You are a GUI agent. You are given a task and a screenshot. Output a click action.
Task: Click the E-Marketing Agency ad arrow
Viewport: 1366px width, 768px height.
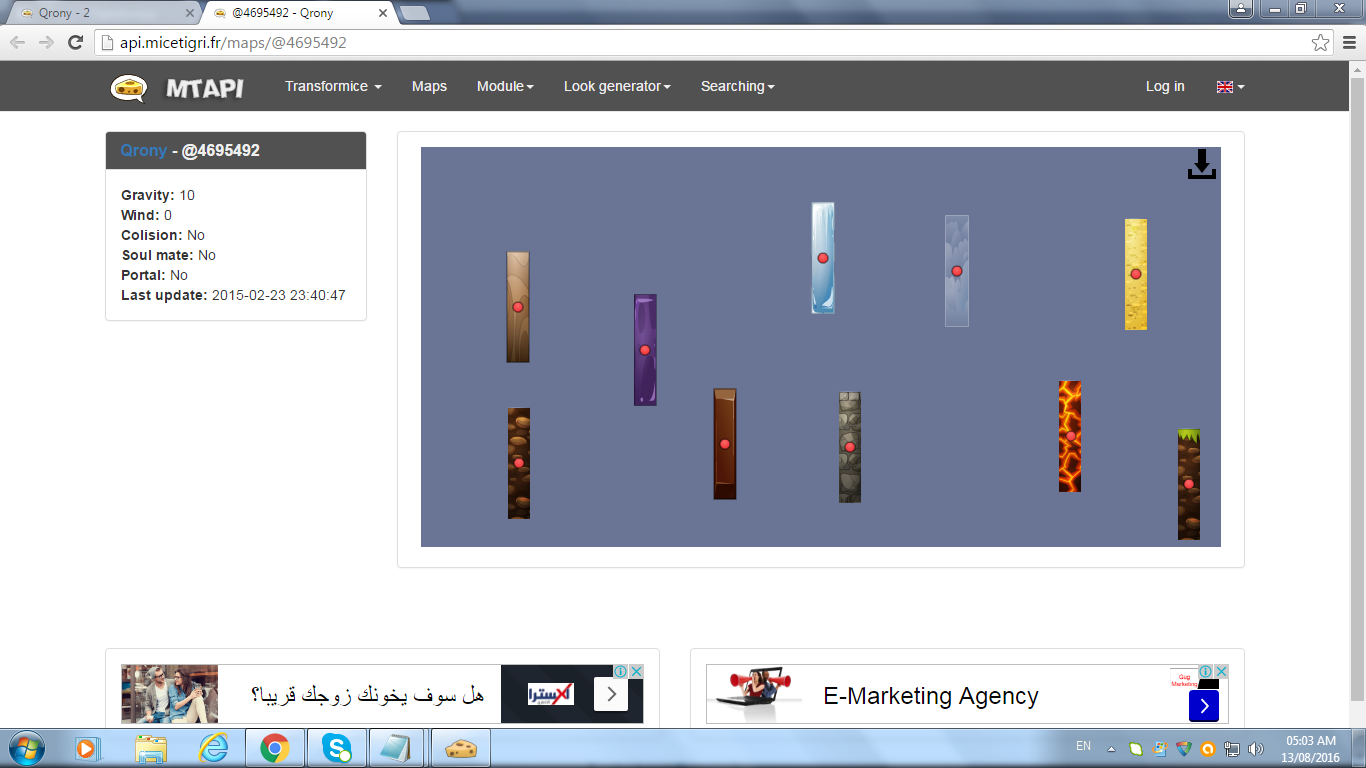(1204, 706)
